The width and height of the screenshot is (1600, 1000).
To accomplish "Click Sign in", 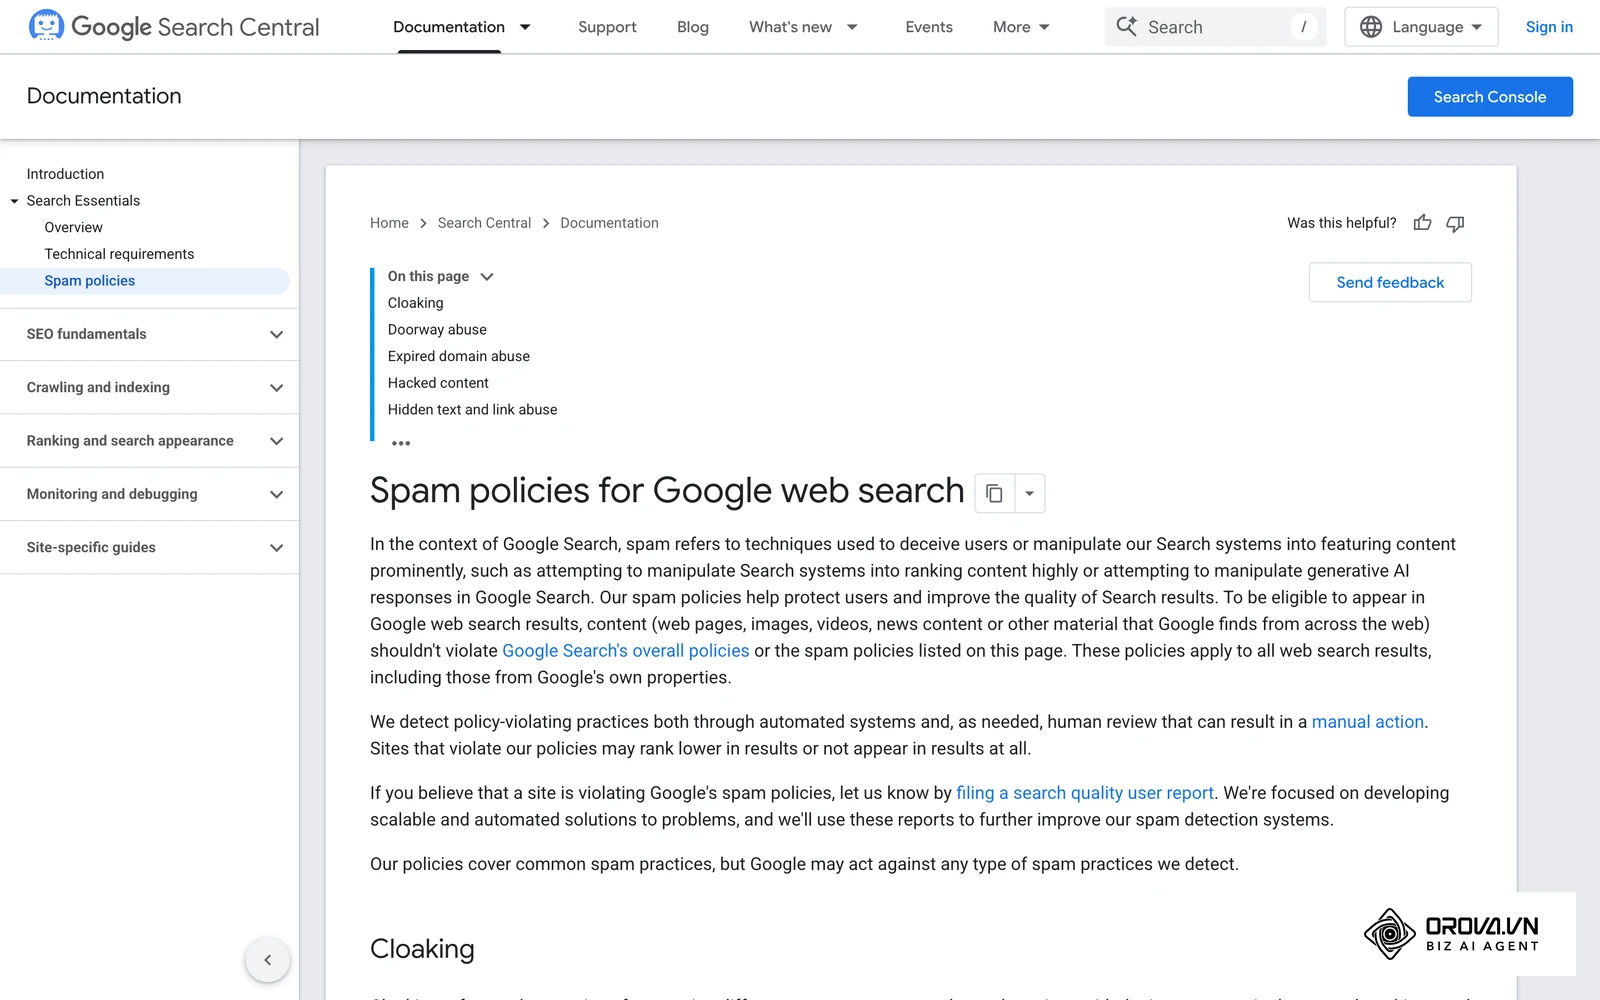I will pos(1549,27).
